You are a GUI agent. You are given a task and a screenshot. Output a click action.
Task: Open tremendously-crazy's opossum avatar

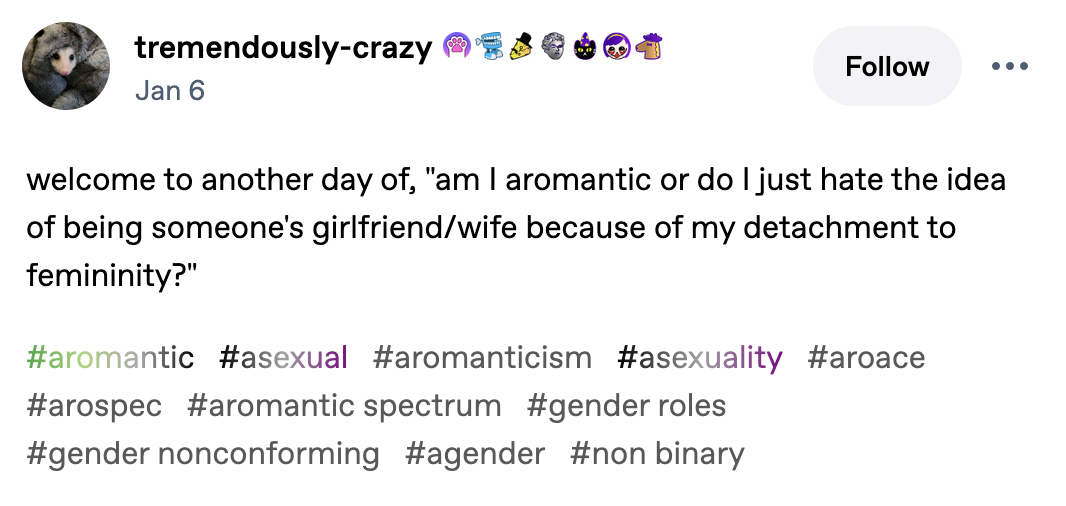coord(66,66)
